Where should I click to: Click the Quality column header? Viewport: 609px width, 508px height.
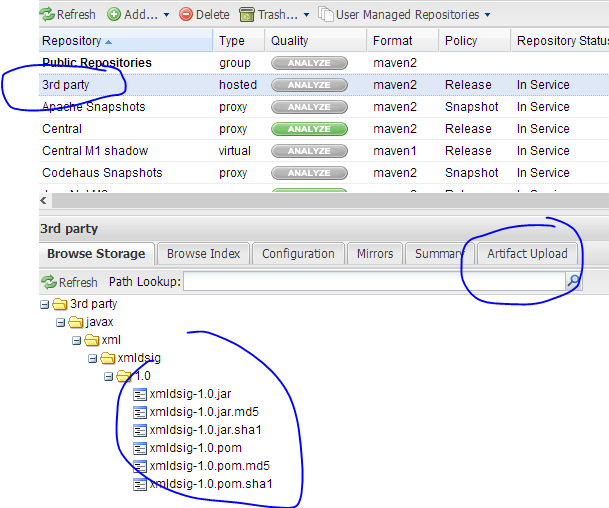(316, 40)
